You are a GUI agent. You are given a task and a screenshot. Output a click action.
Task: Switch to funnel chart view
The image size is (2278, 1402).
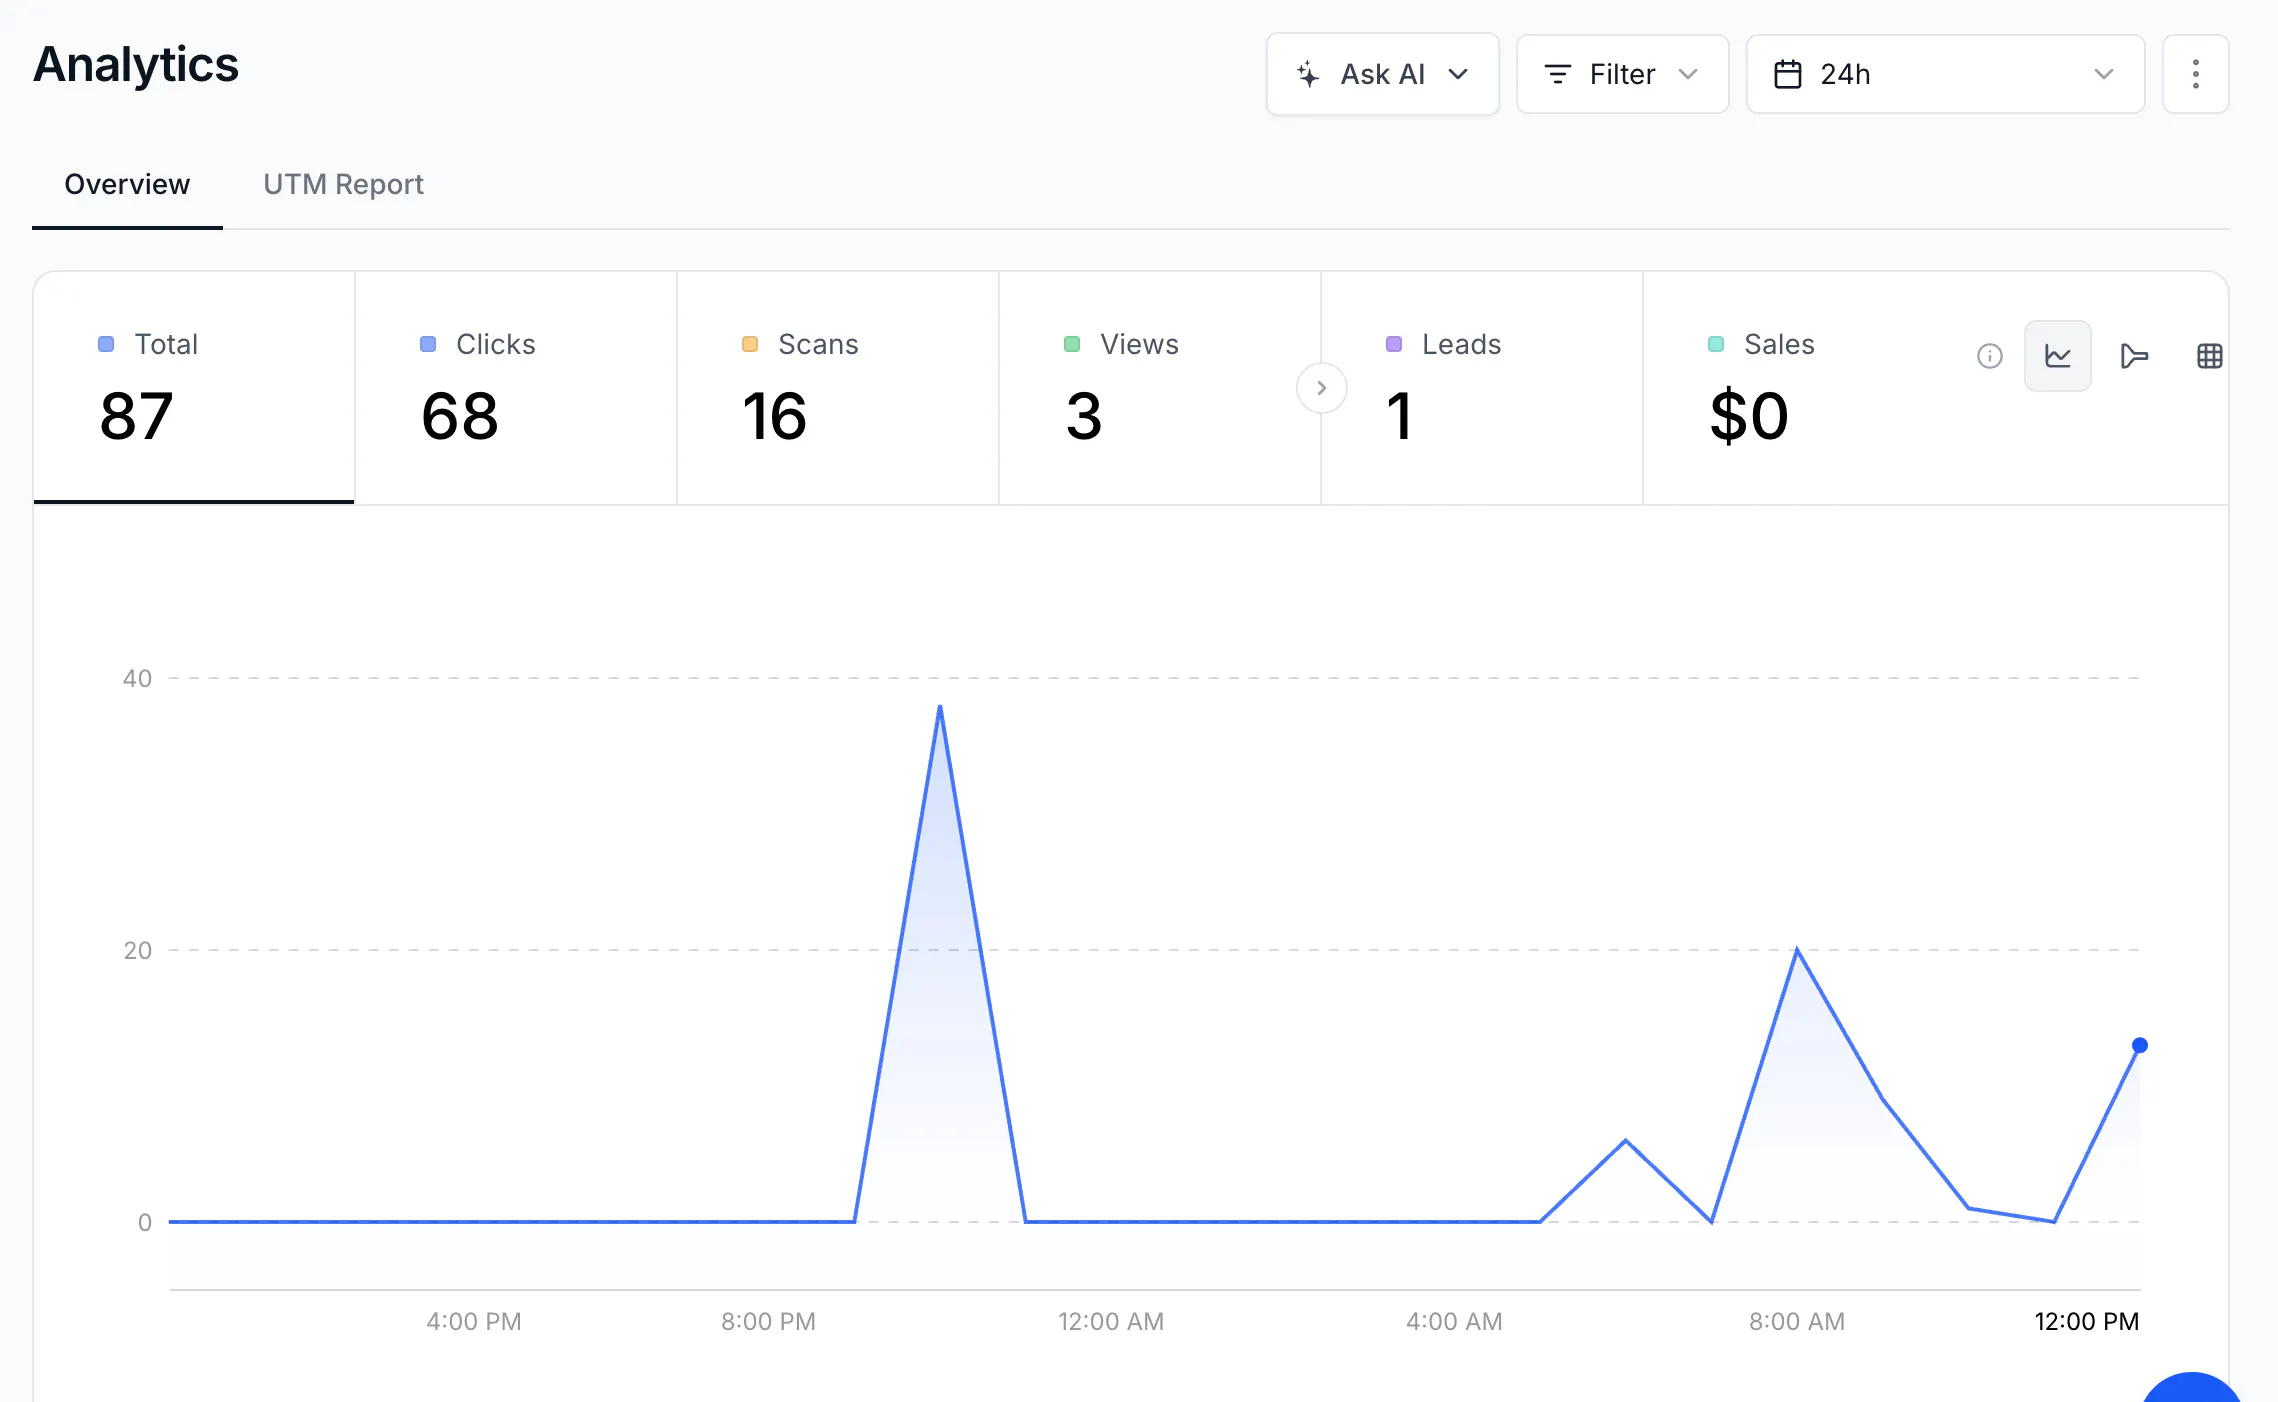click(x=2134, y=356)
